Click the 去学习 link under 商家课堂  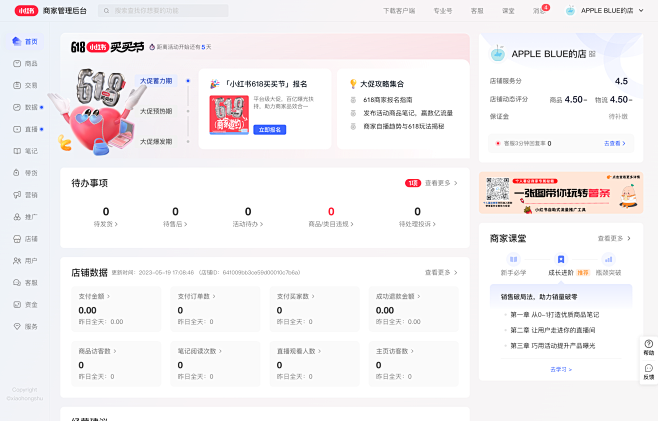561,370
